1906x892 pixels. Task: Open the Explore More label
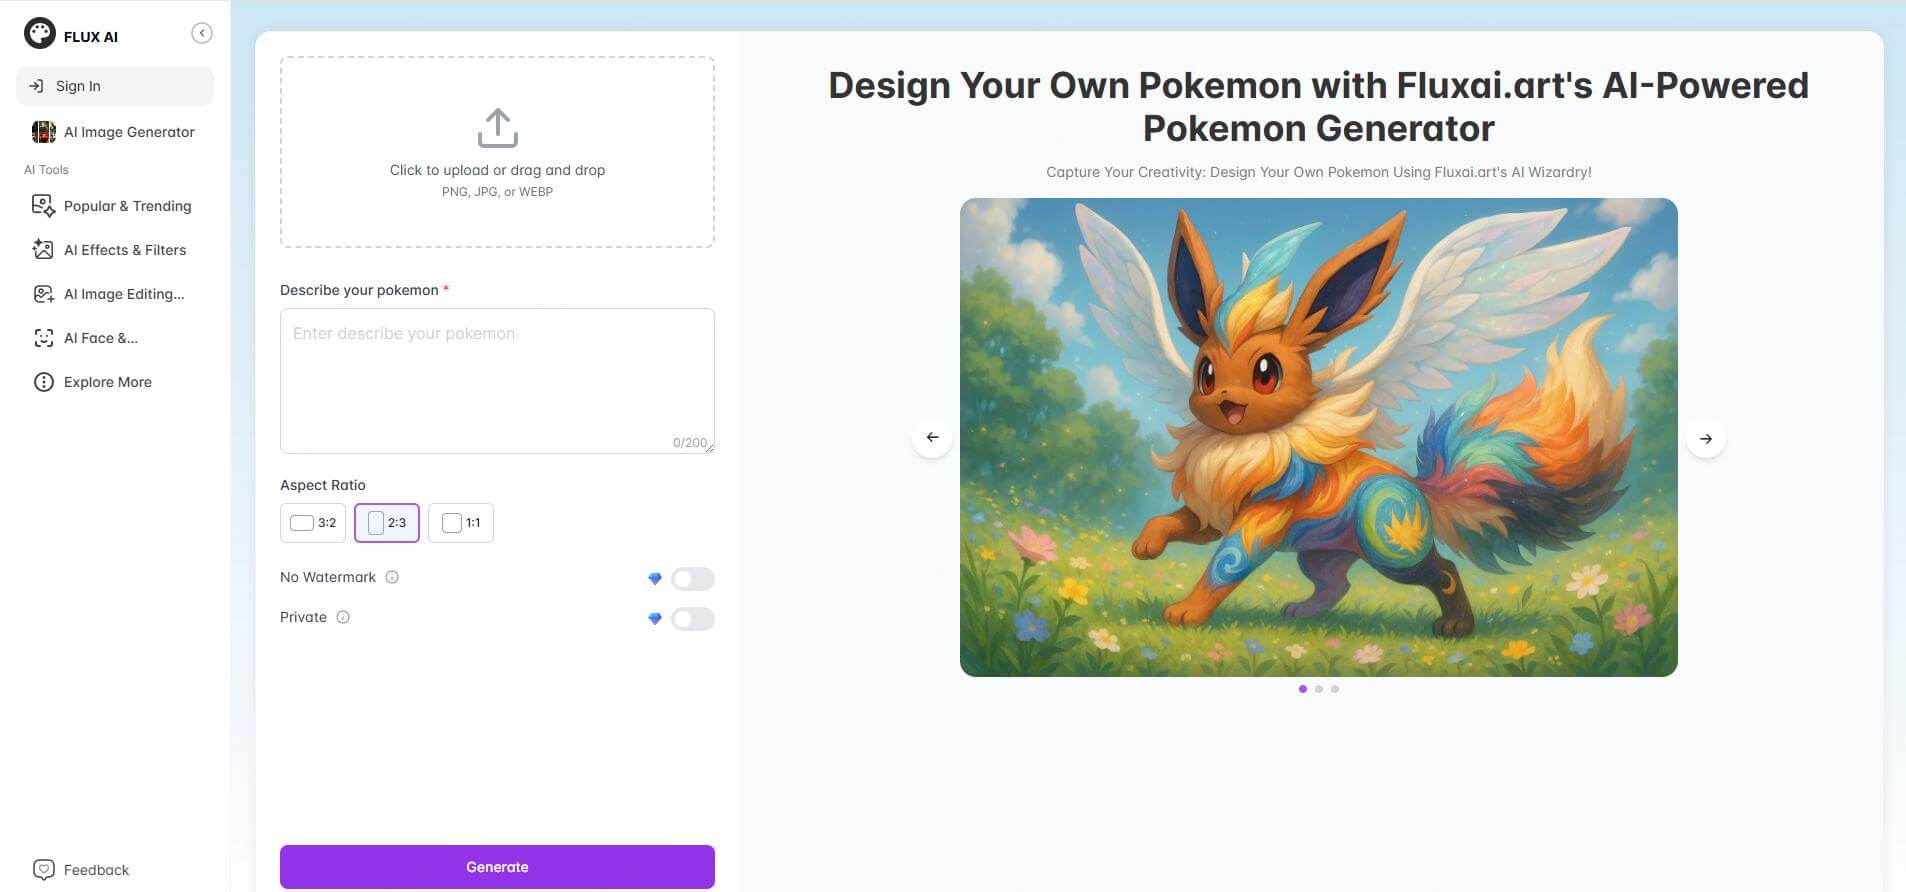[x=108, y=382]
